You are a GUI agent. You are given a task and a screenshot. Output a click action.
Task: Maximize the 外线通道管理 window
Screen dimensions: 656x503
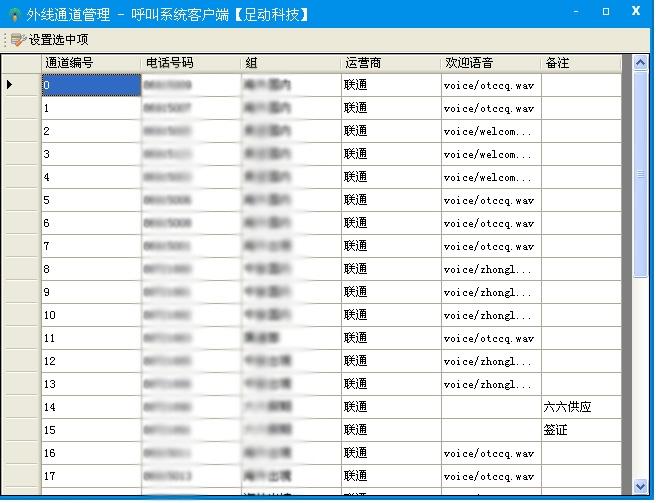click(x=606, y=11)
